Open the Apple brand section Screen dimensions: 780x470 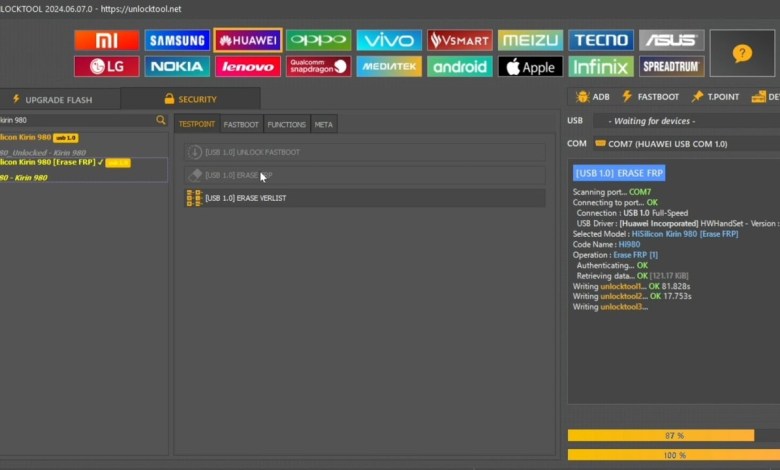click(x=530, y=67)
